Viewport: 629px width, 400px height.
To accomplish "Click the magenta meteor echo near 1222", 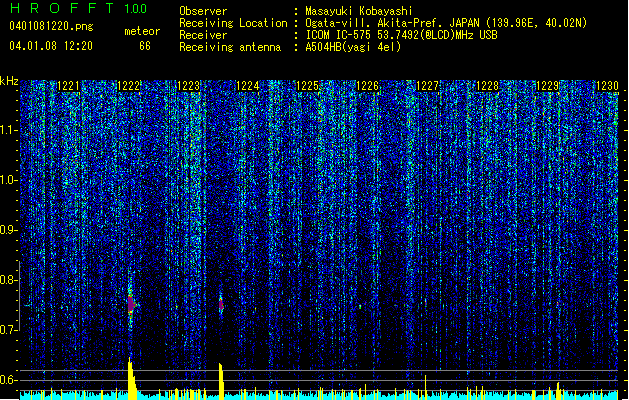I will (x=131, y=304).
